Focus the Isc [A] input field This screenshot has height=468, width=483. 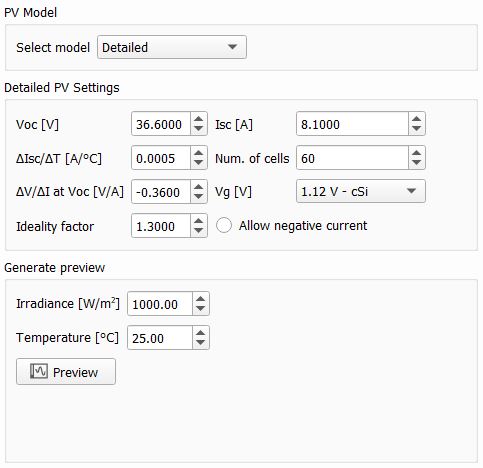(x=353, y=124)
